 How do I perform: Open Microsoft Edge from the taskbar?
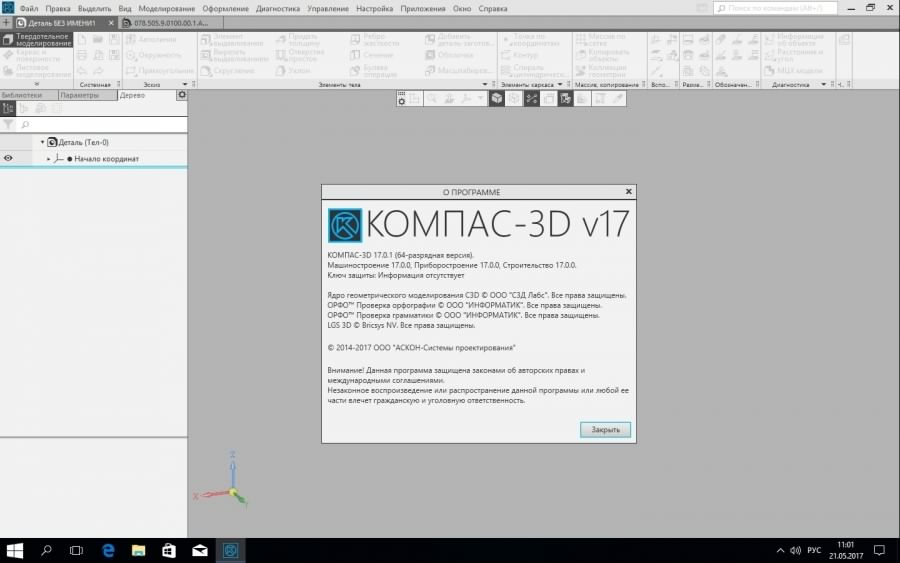tap(108, 550)
